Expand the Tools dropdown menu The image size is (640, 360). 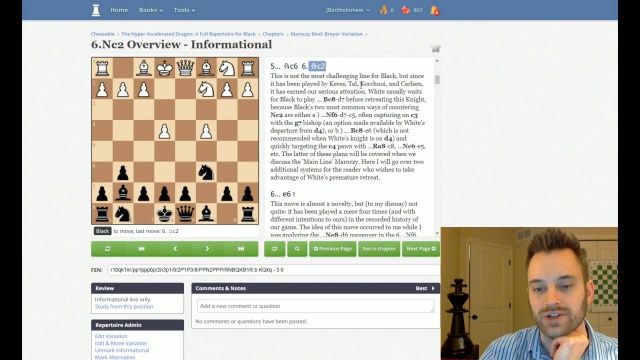184,10
